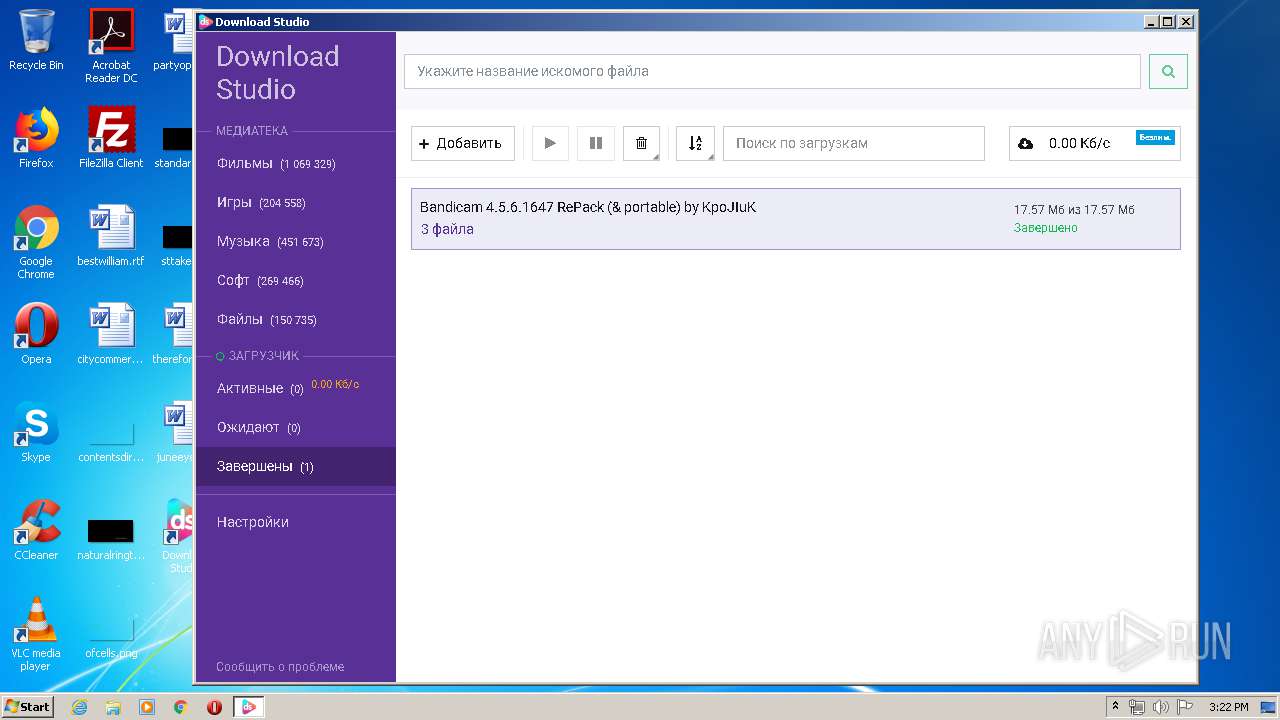This screenshot has width=1280, height=720.
Task: Open CCleaner desktop shortcut
Action: tap(36, 530)
